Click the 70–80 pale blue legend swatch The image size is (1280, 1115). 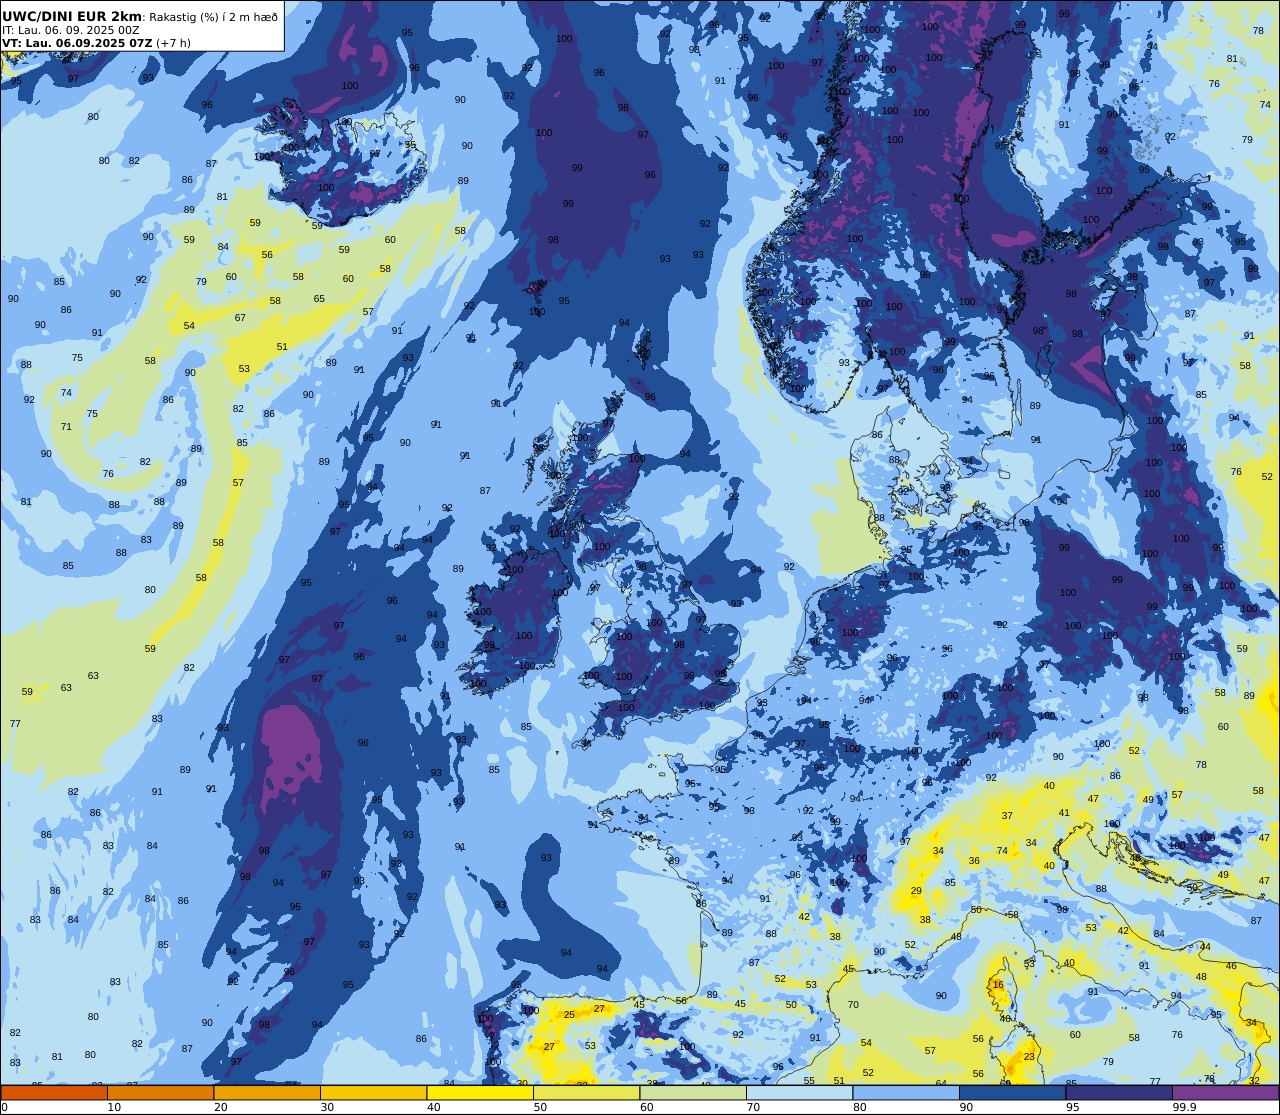tap(799, 1093)
